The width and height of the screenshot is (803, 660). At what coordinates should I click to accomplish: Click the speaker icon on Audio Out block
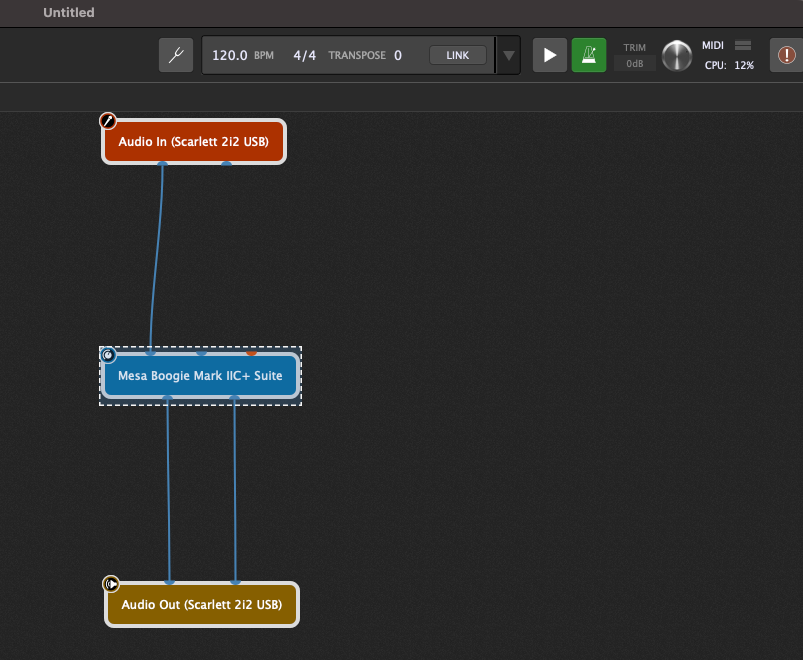coord(111,584)
